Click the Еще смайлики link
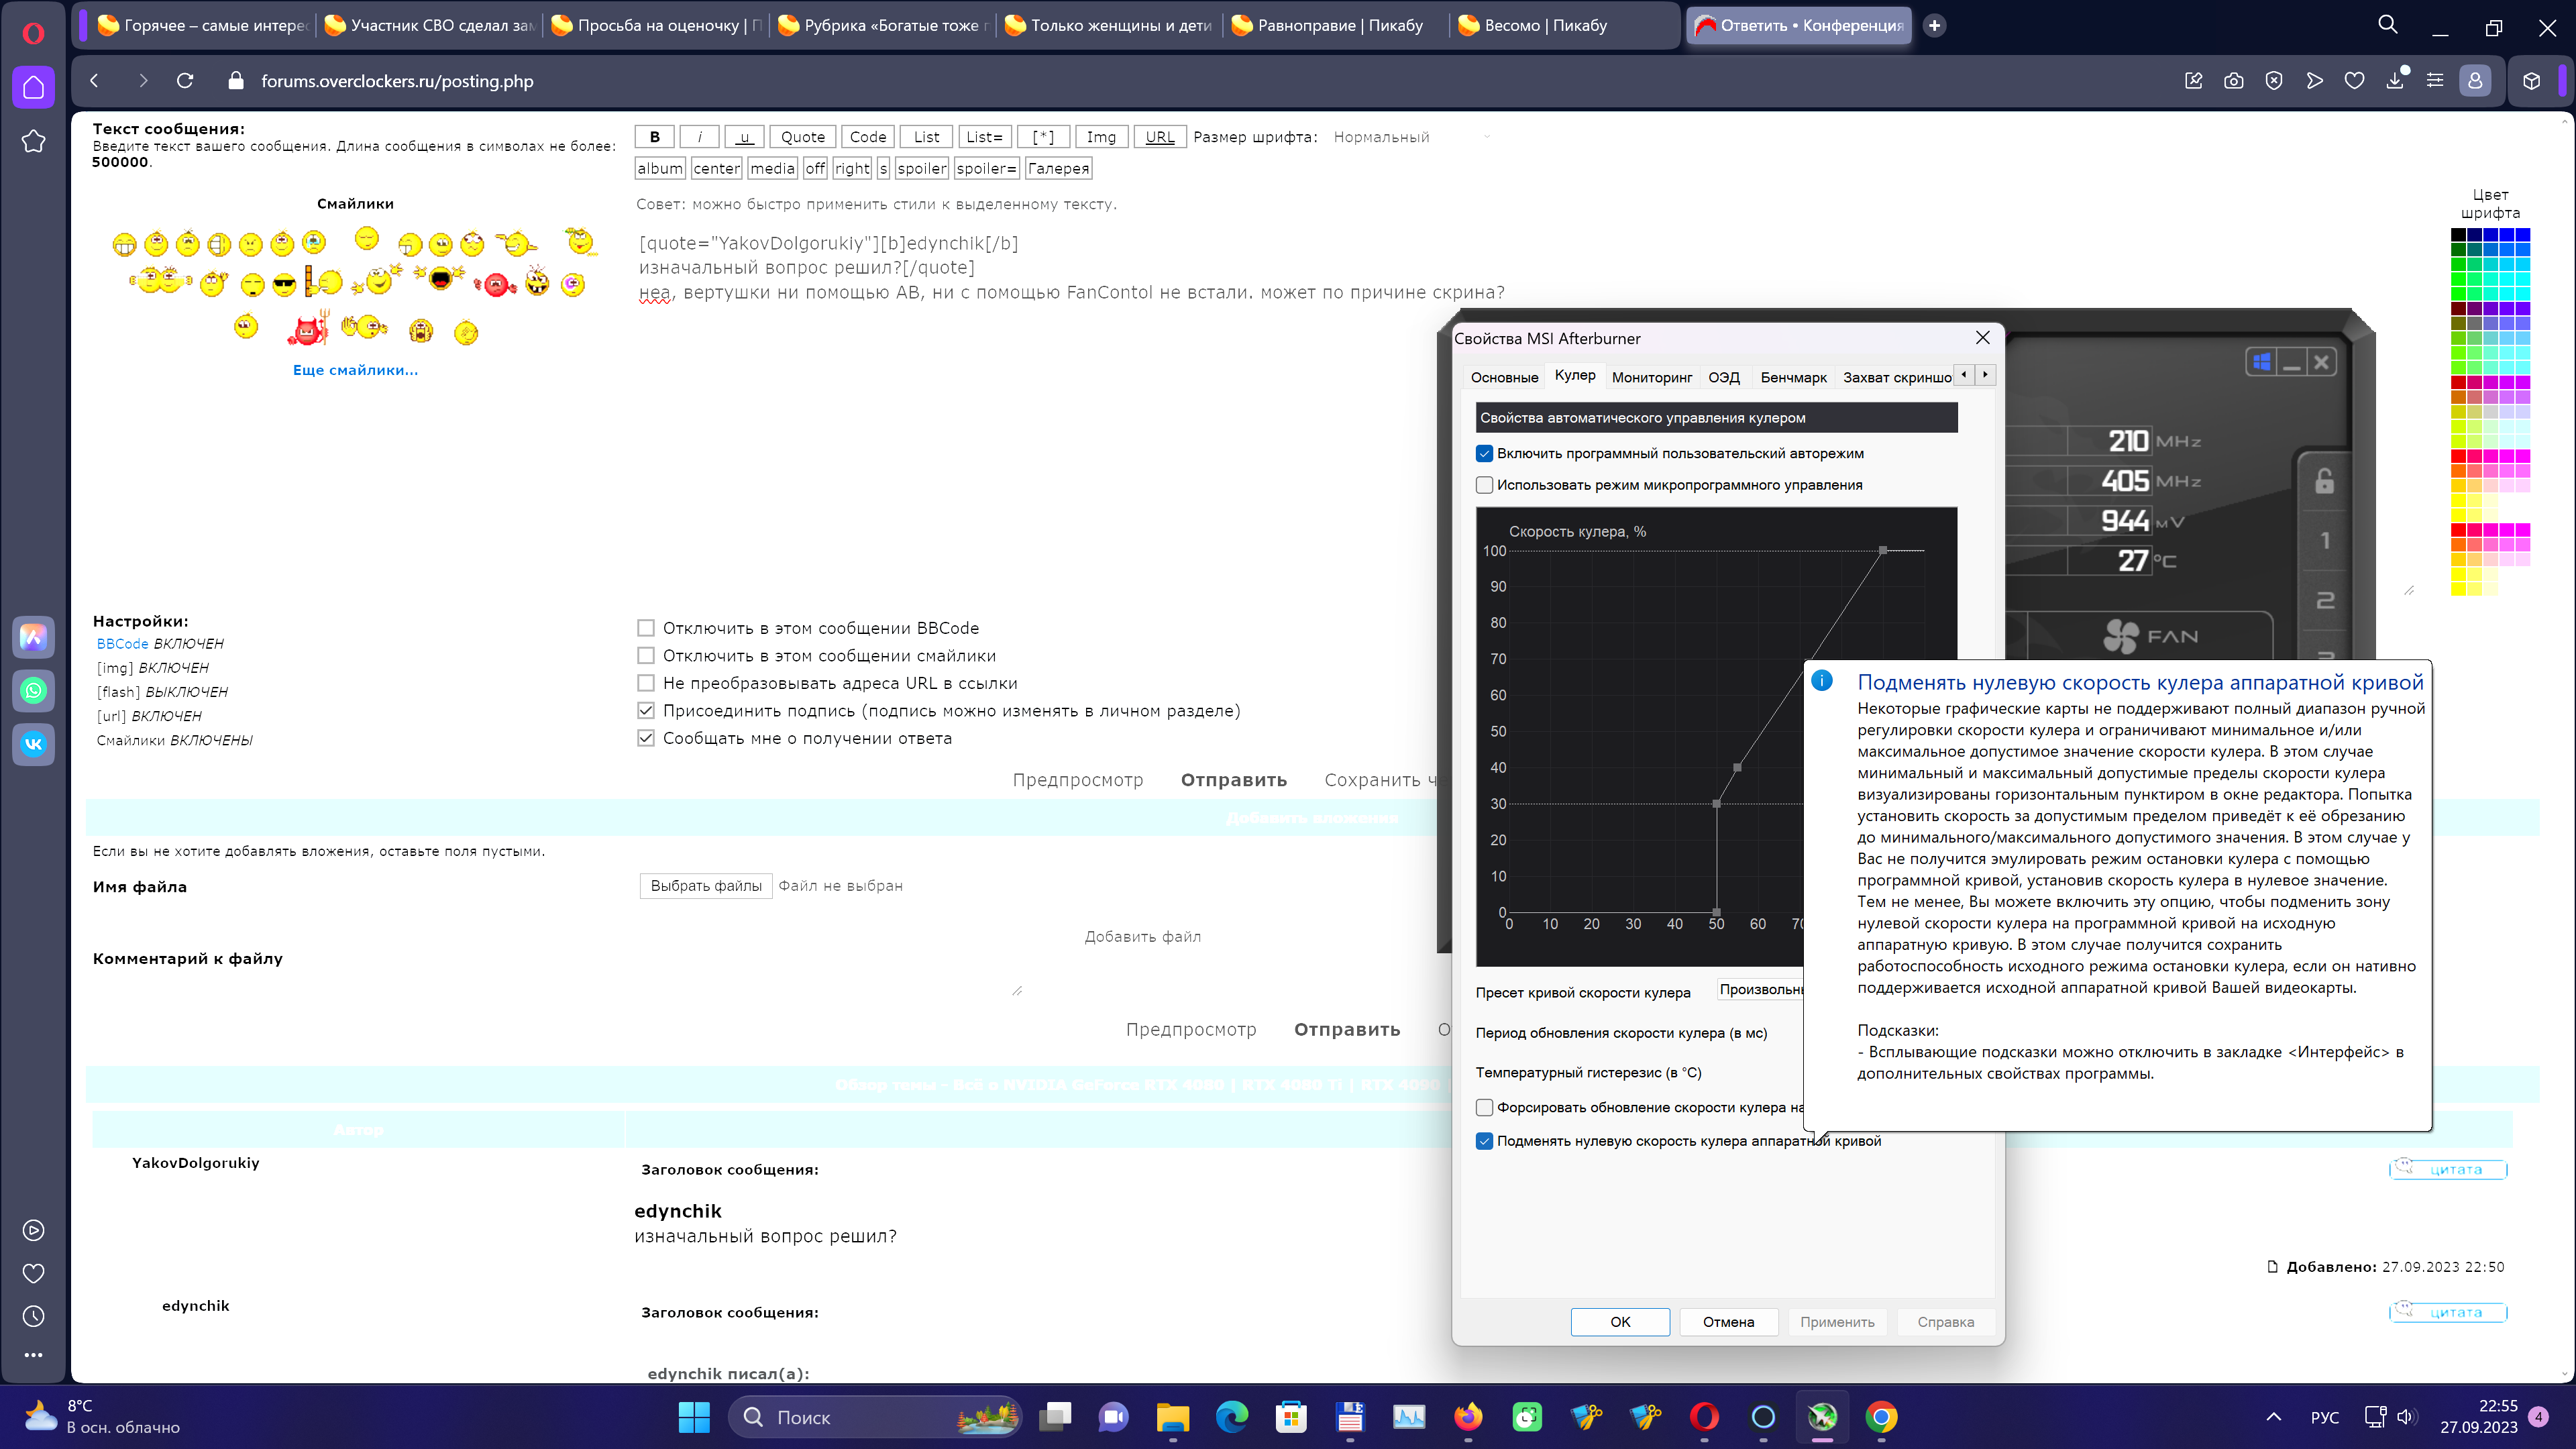The image size is (2576, 1449). [355, 370]
